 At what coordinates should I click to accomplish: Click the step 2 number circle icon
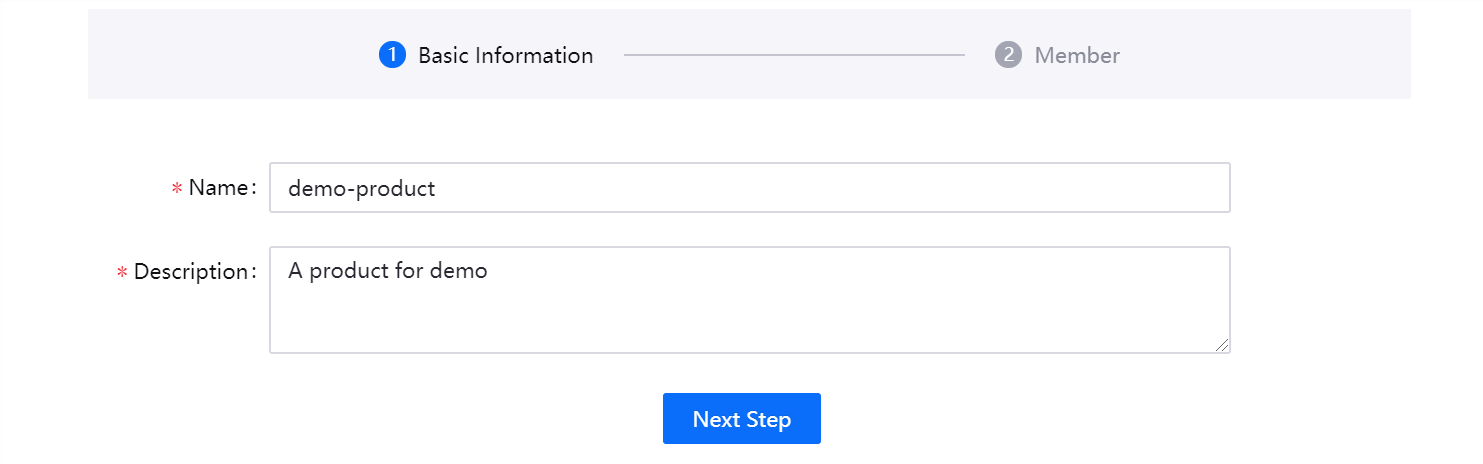1008,55
